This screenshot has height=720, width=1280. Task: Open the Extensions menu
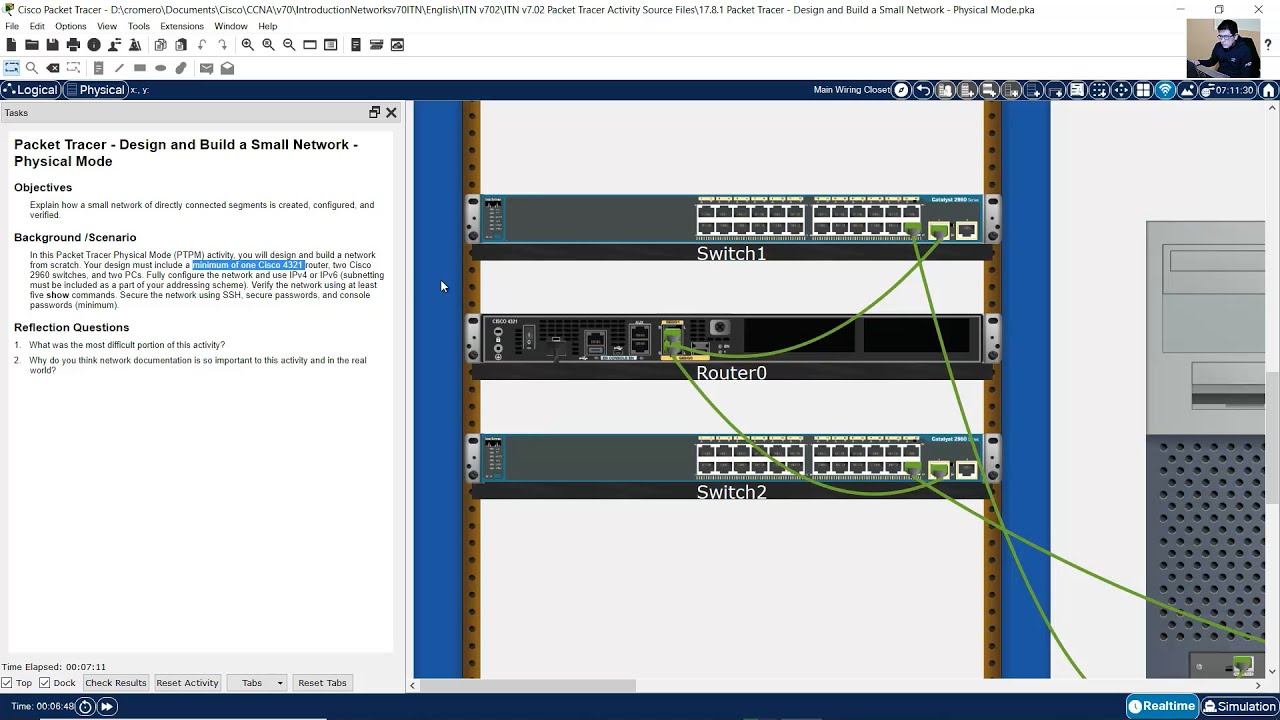click(x=182, y=26)
